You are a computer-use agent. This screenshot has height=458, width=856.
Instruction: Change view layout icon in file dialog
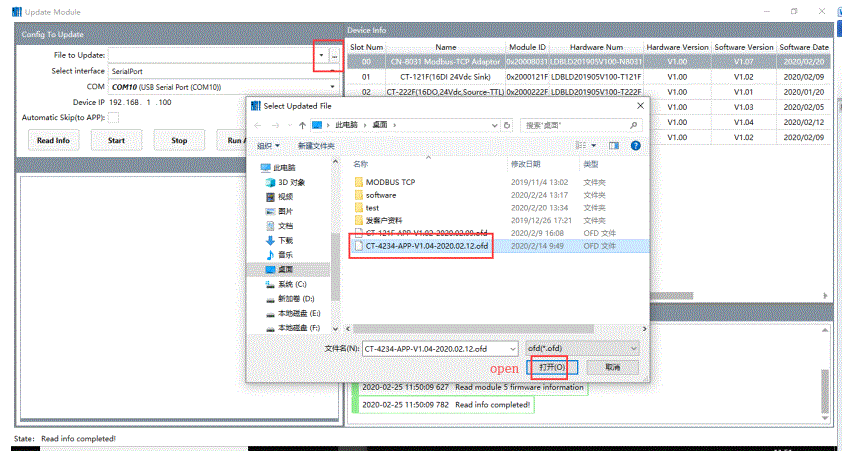[581, 146]
